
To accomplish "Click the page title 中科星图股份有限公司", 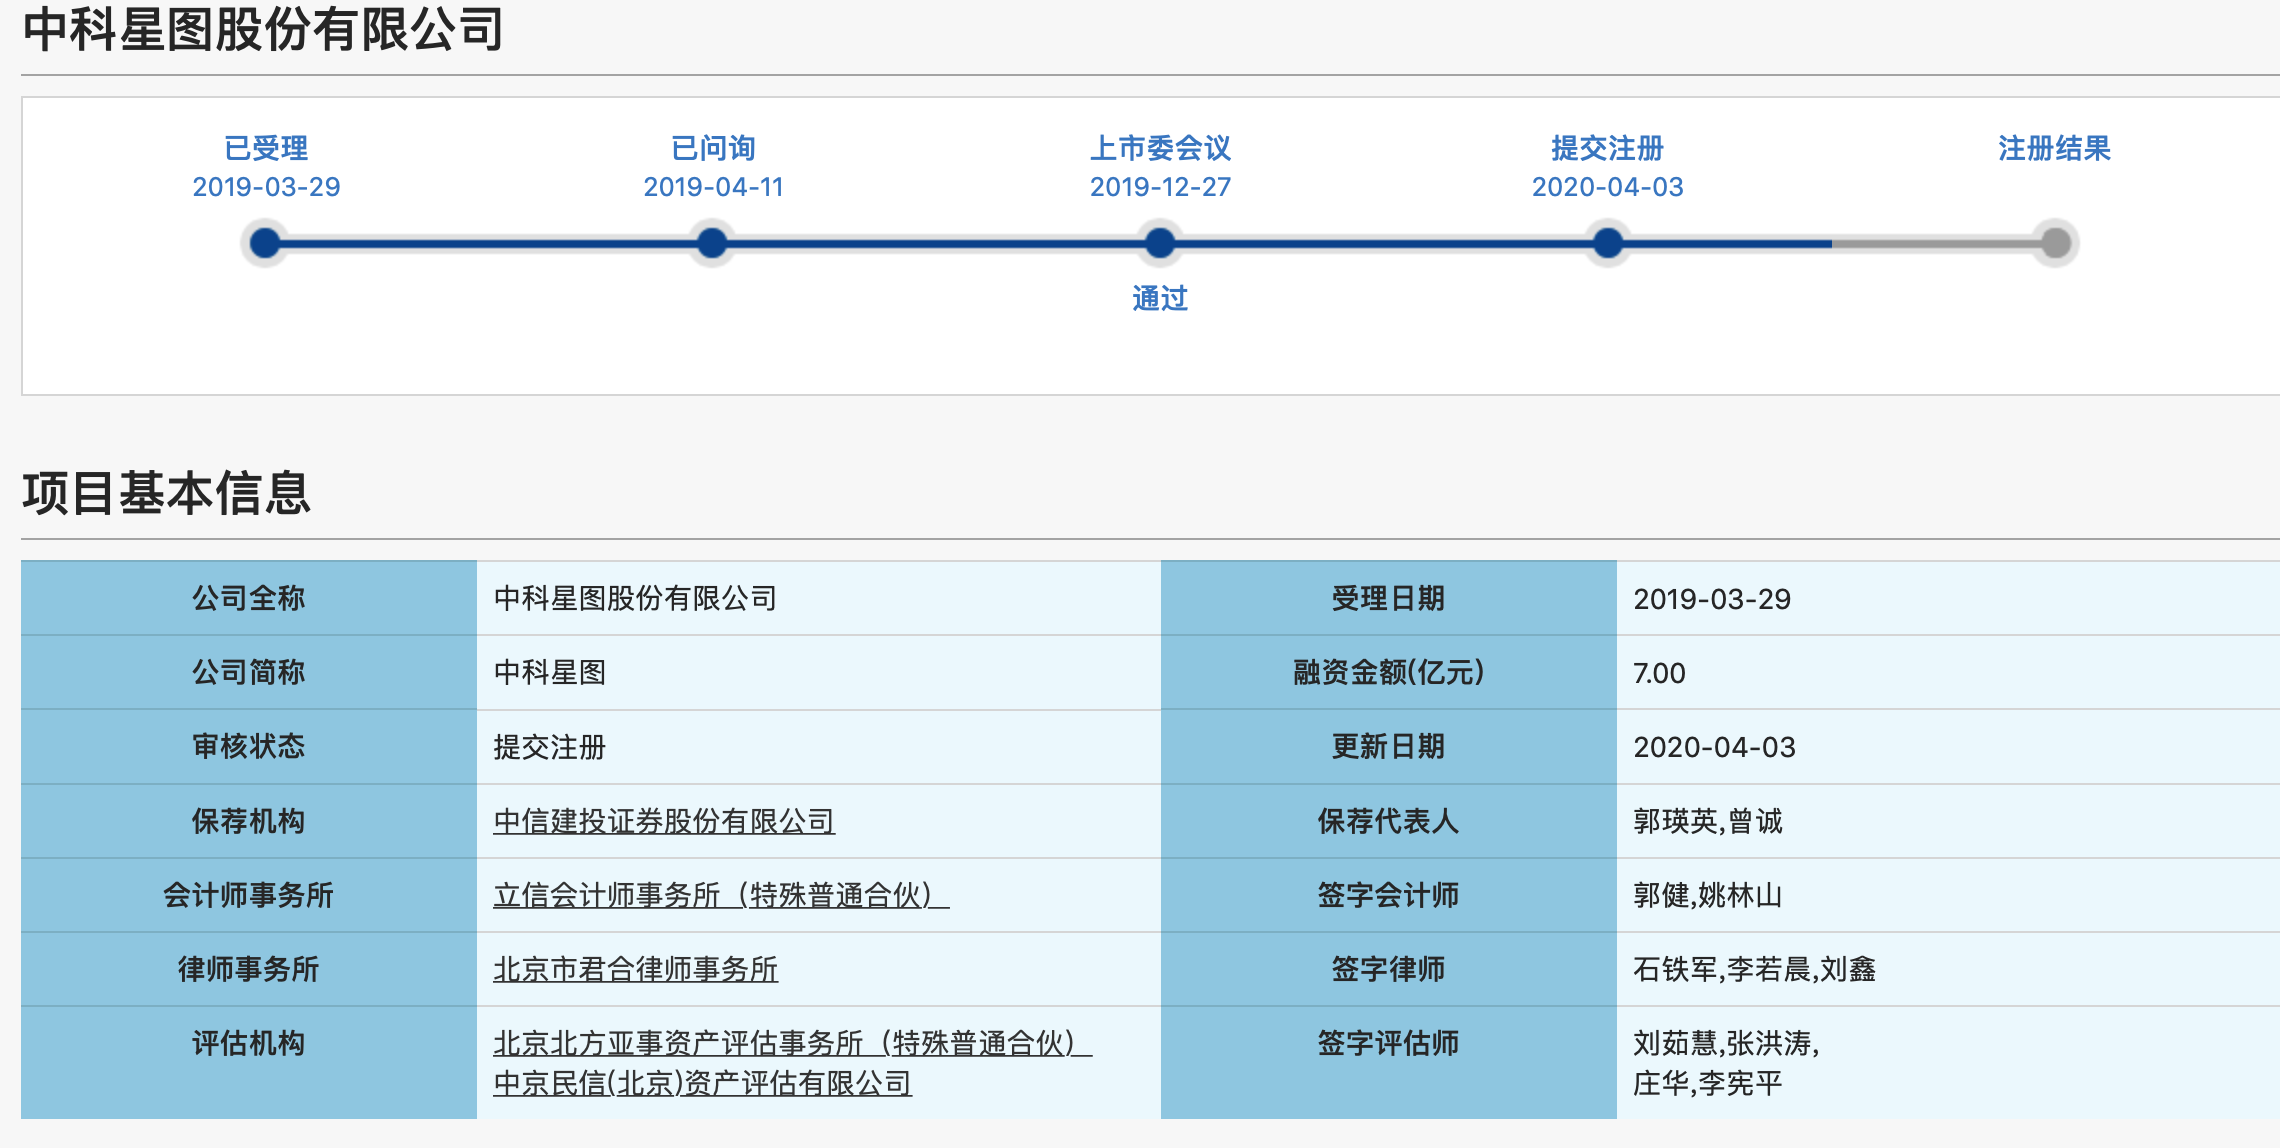I will [264, 29].
